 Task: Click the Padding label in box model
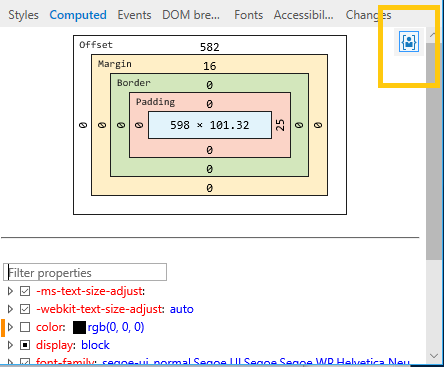pos(155,102)
